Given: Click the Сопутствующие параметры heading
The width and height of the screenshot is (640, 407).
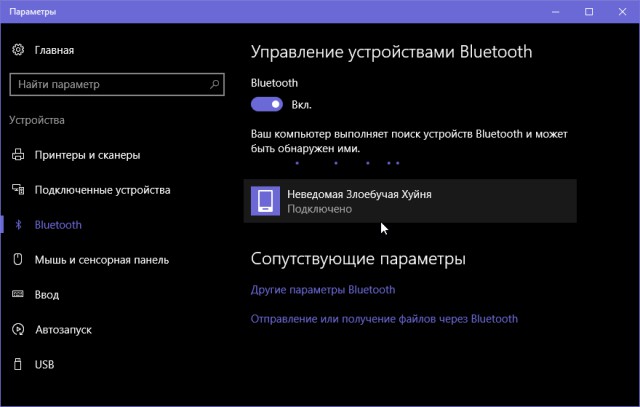Looking at the screenshot, I should click(x=358, y=259).
